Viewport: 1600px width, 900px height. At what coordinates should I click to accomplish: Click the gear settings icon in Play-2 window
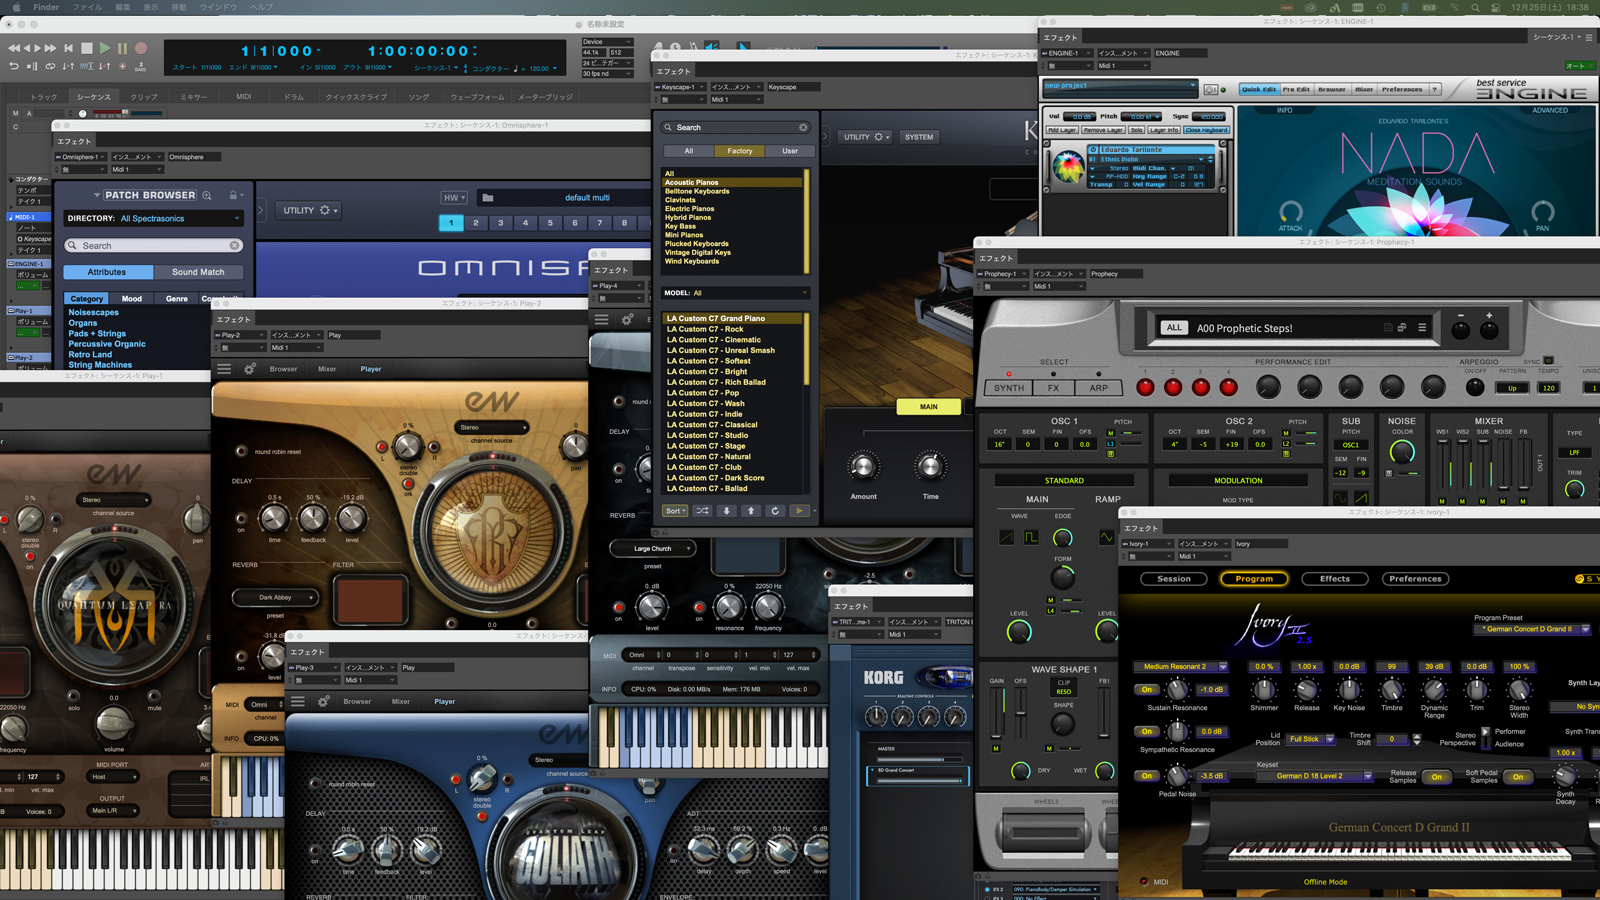(x=250, y=369)
